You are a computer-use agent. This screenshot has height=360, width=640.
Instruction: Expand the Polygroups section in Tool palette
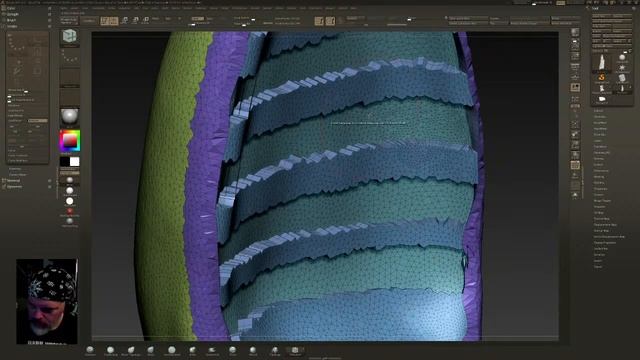tap(601, 189)
